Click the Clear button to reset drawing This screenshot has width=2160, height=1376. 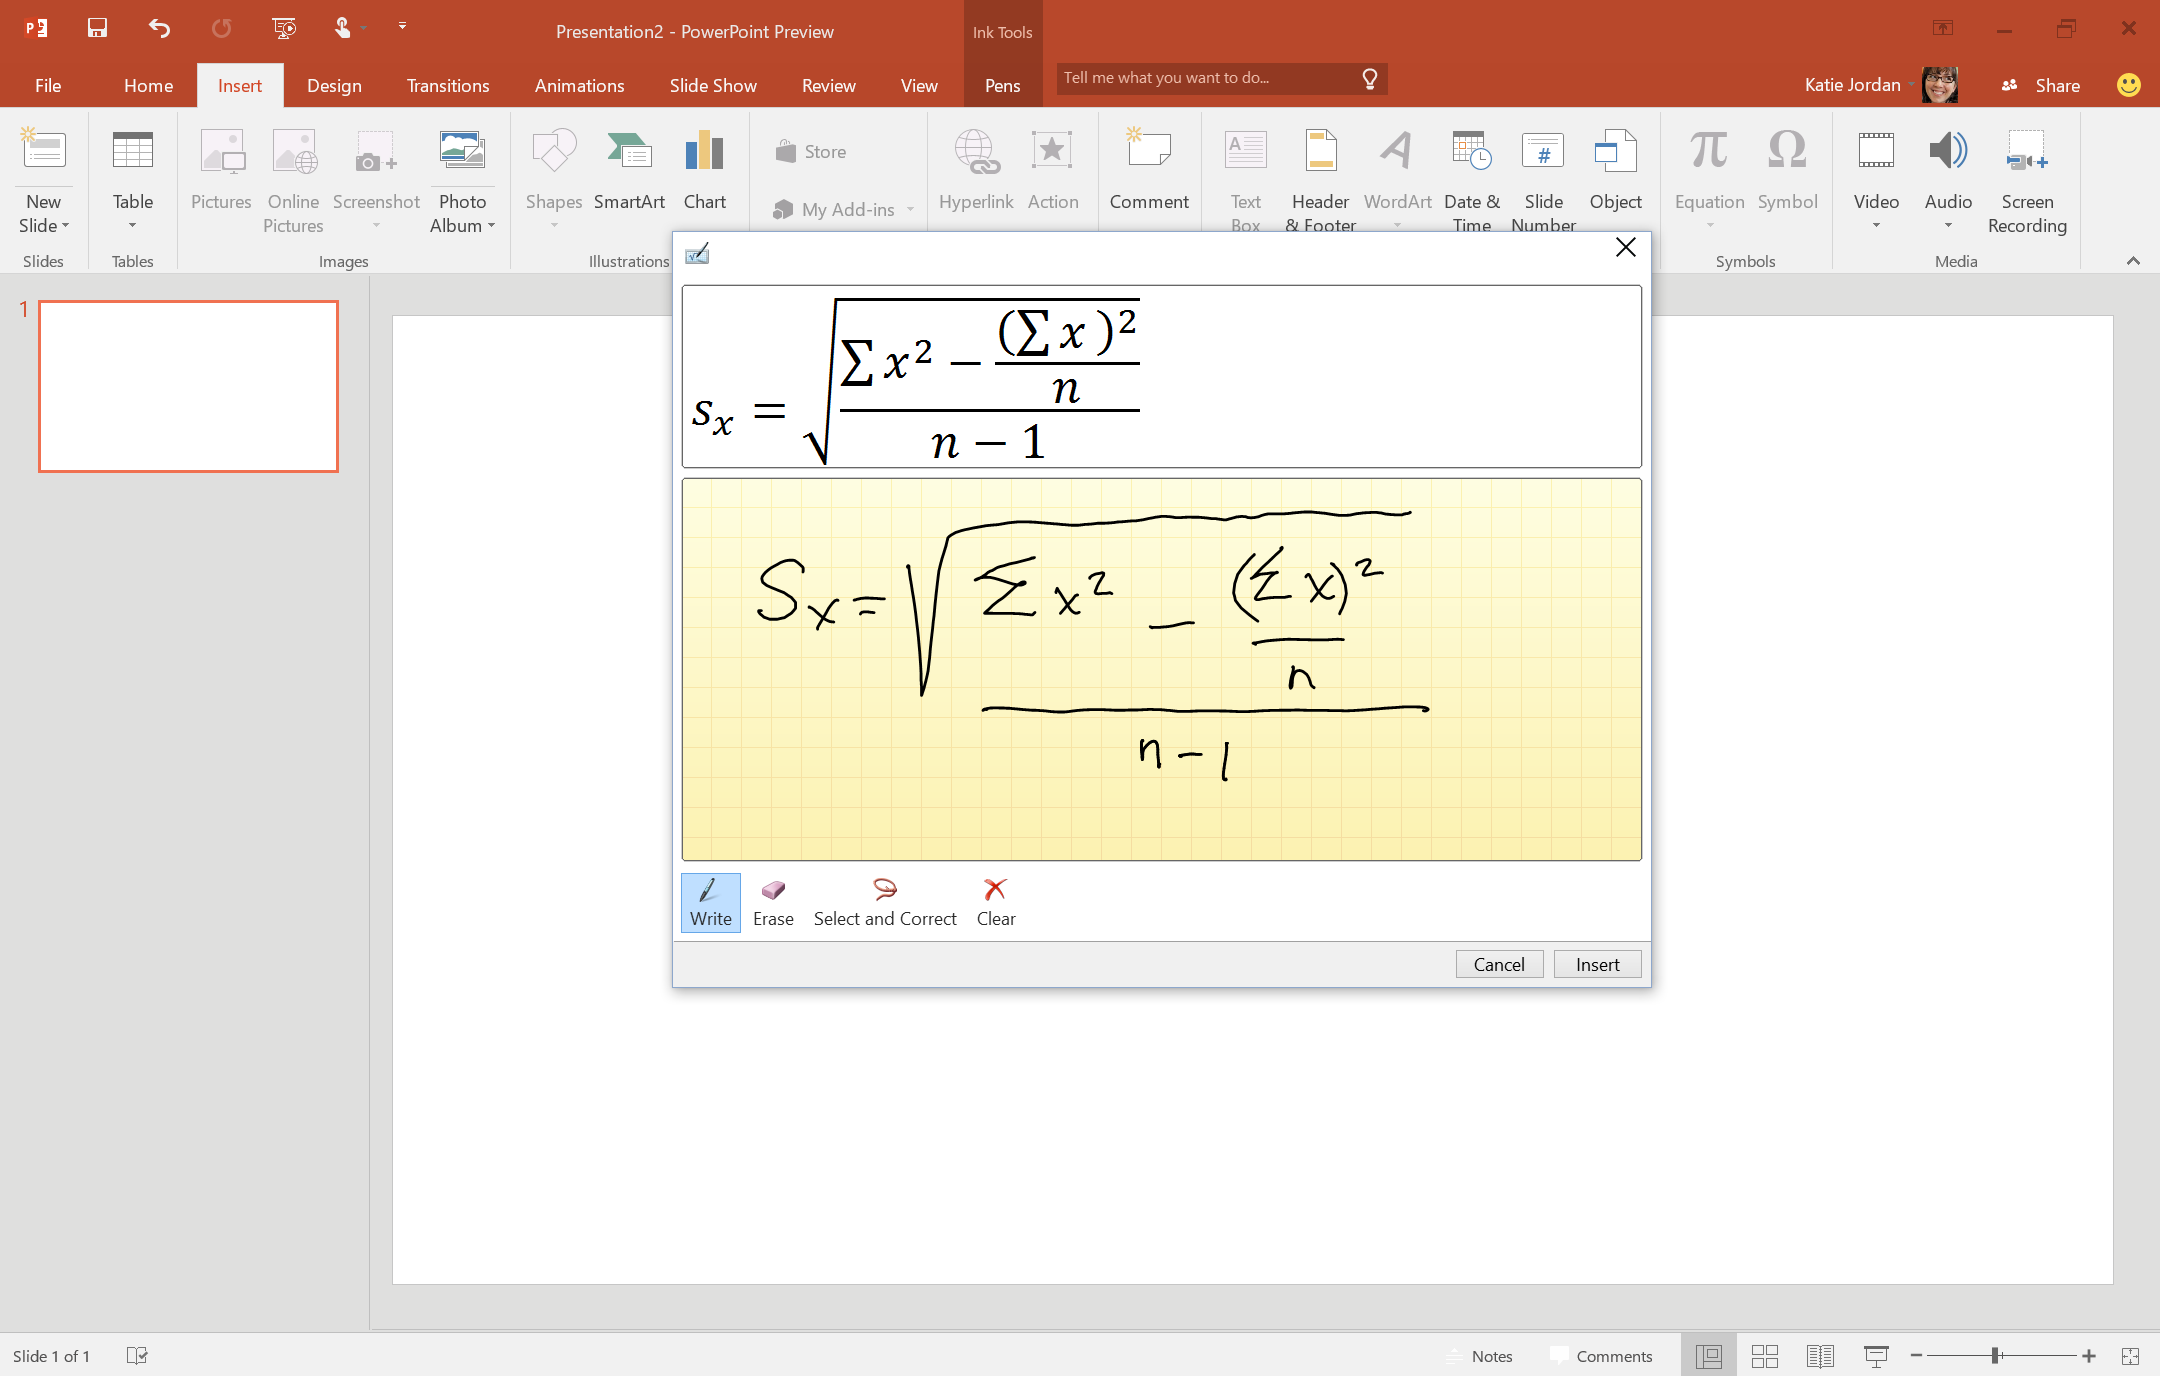(993, 901)
